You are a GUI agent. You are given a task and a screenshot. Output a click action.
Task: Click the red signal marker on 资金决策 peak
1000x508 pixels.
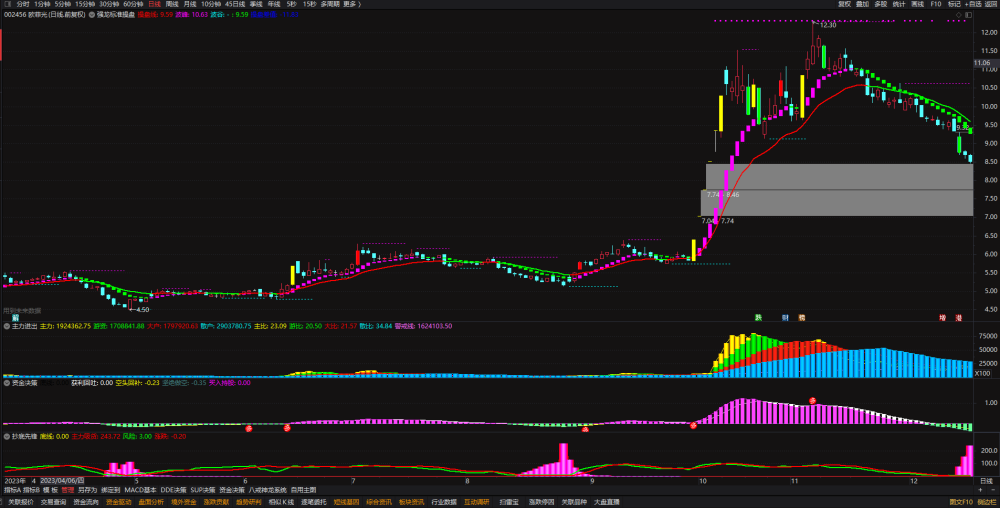pyautogui.click(x=812, y=400)
